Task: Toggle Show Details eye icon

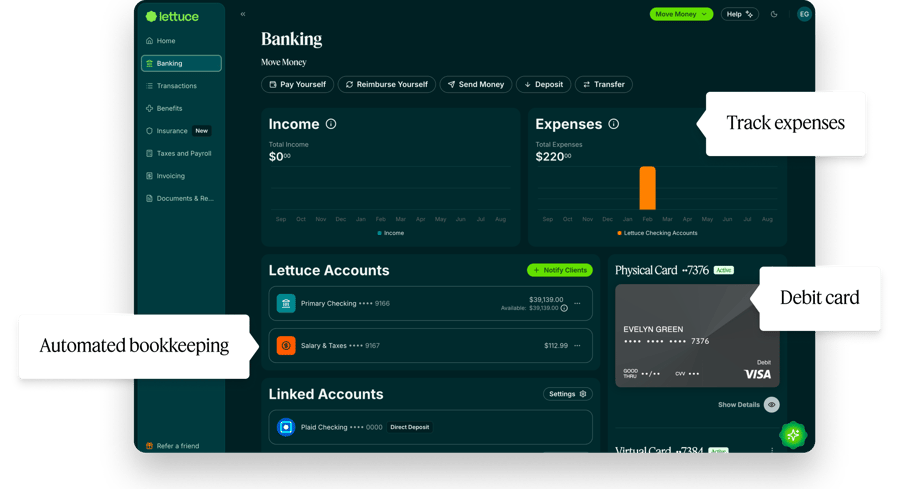Action: [x=771, y=405]
